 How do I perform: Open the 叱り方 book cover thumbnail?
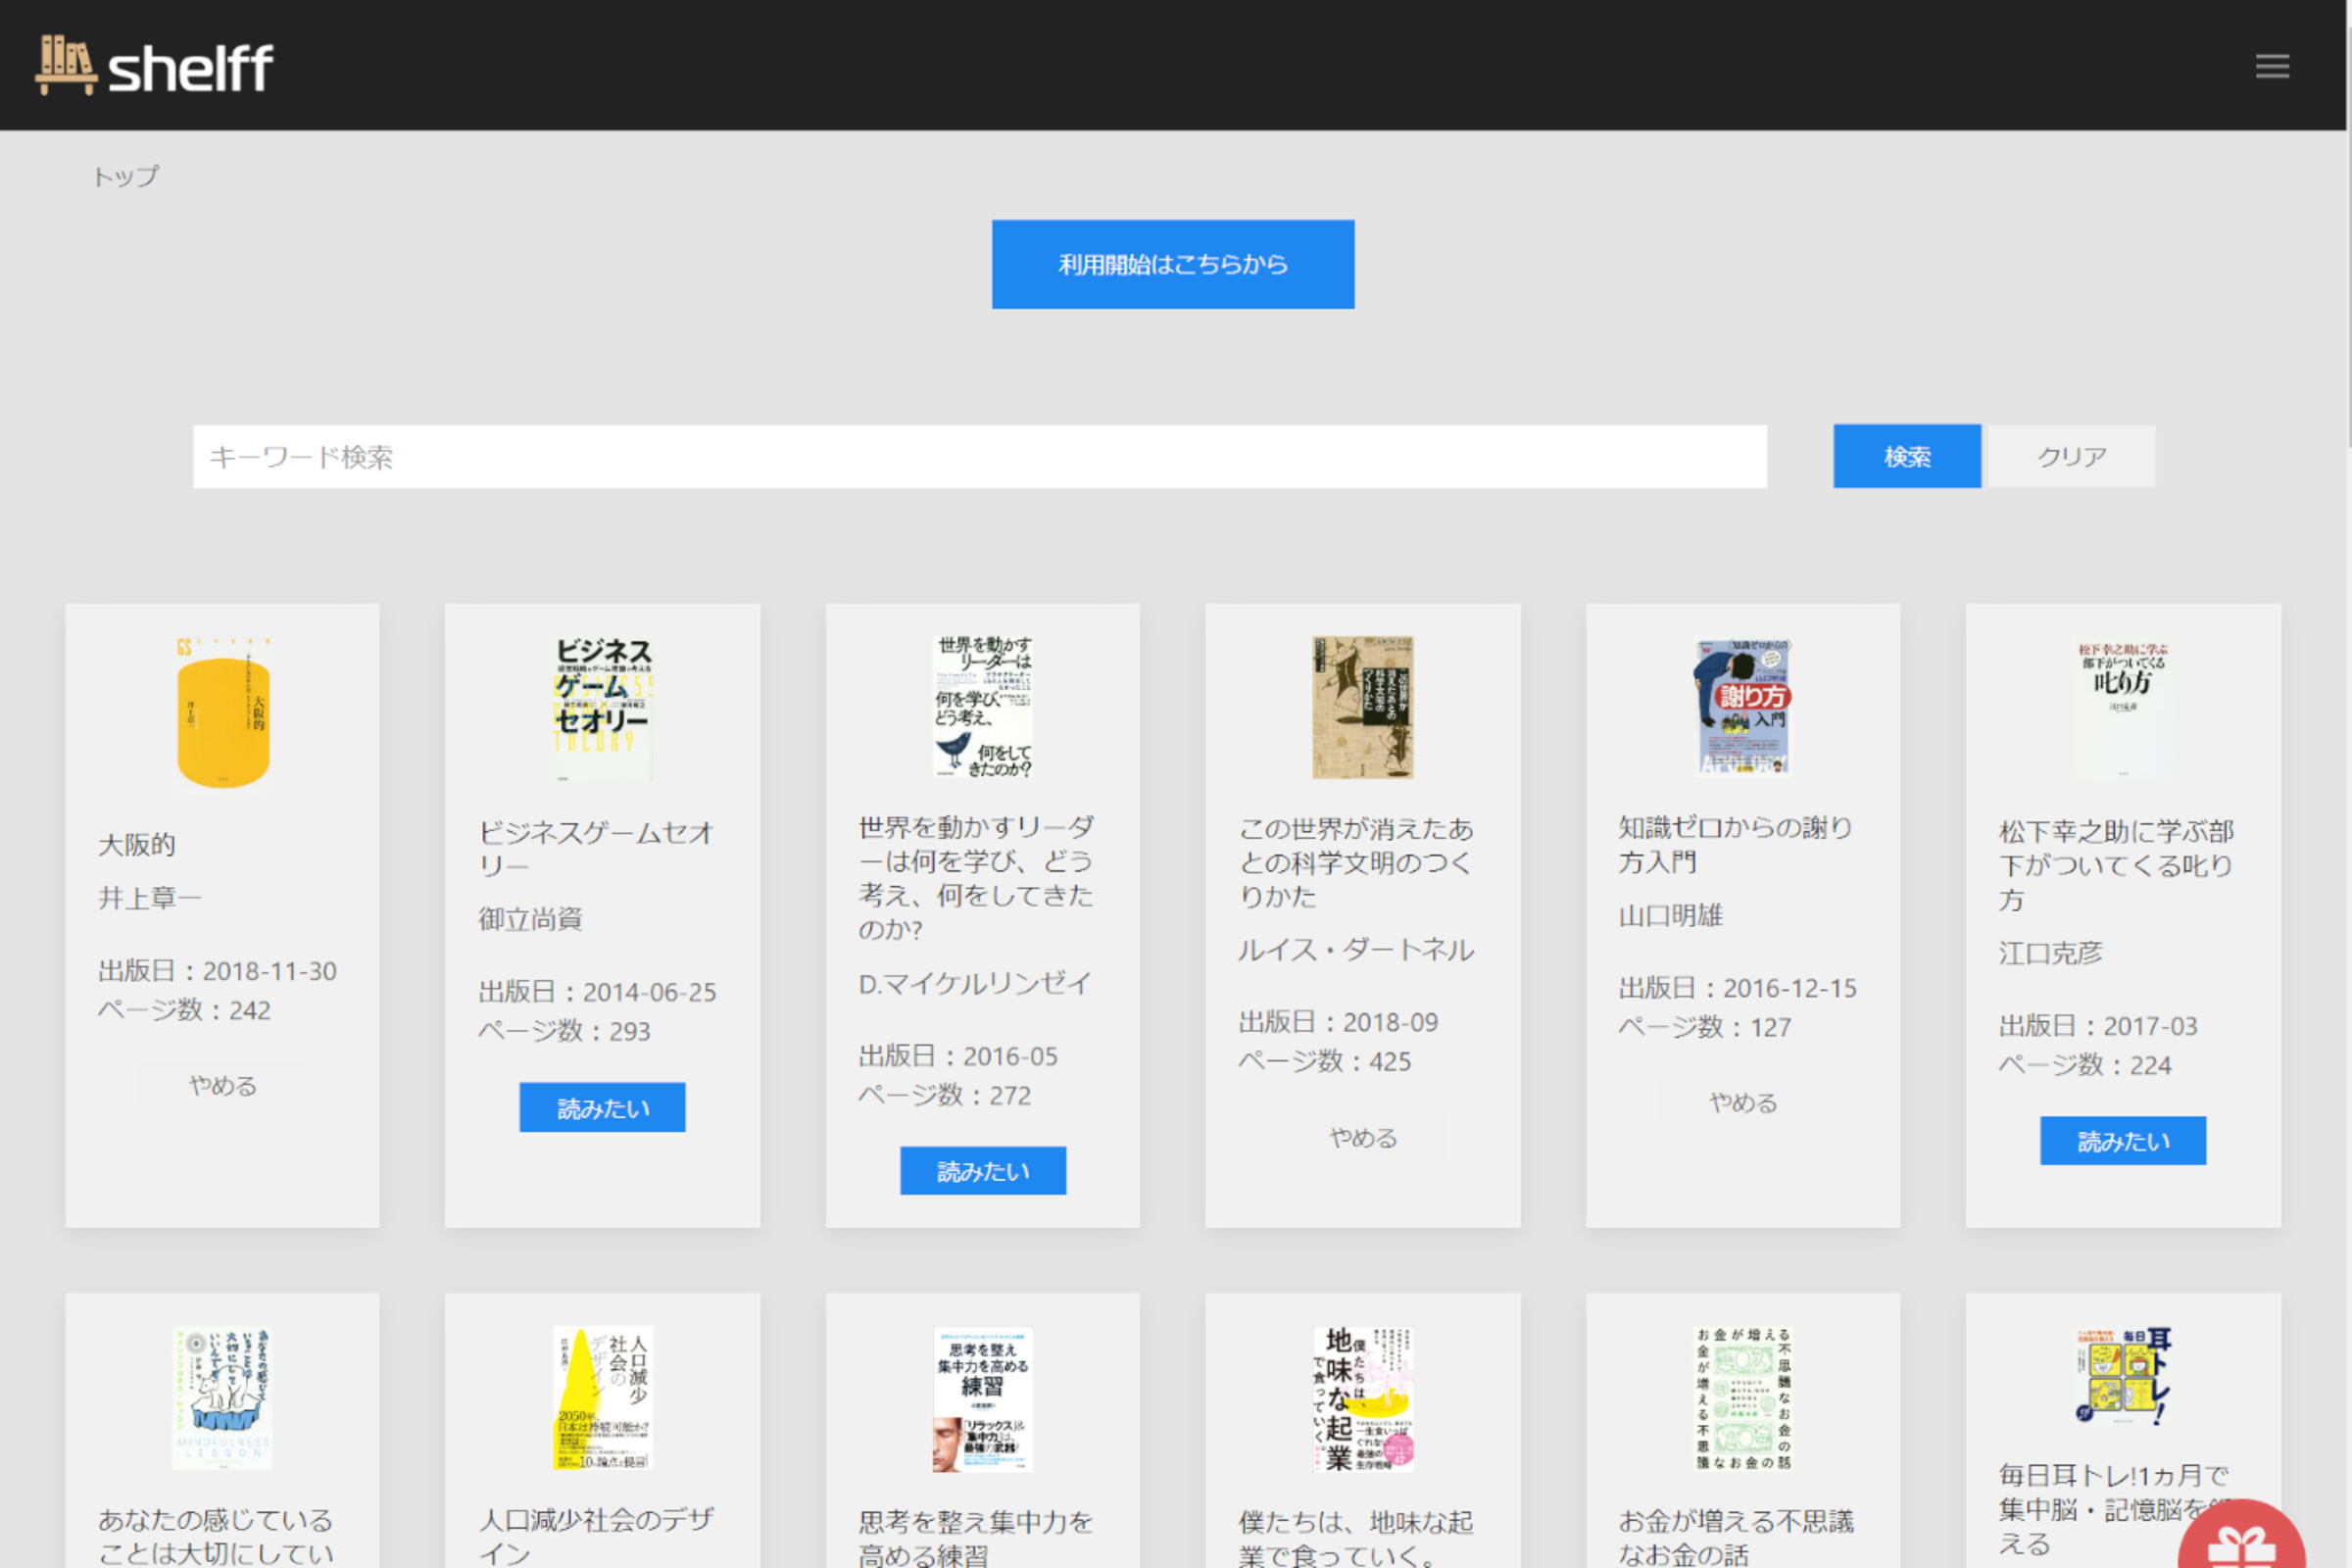click(2123, 708)
